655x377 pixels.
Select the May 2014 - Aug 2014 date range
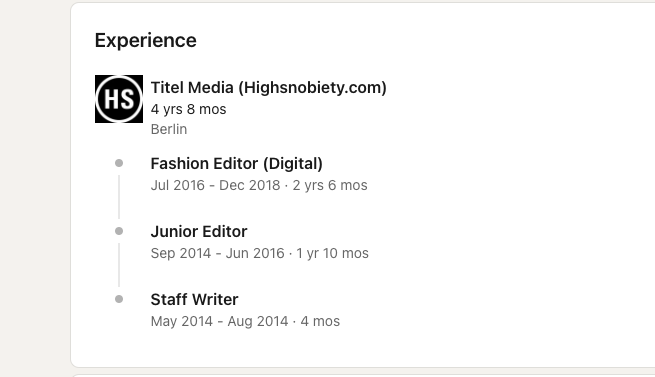click(219, 321)
